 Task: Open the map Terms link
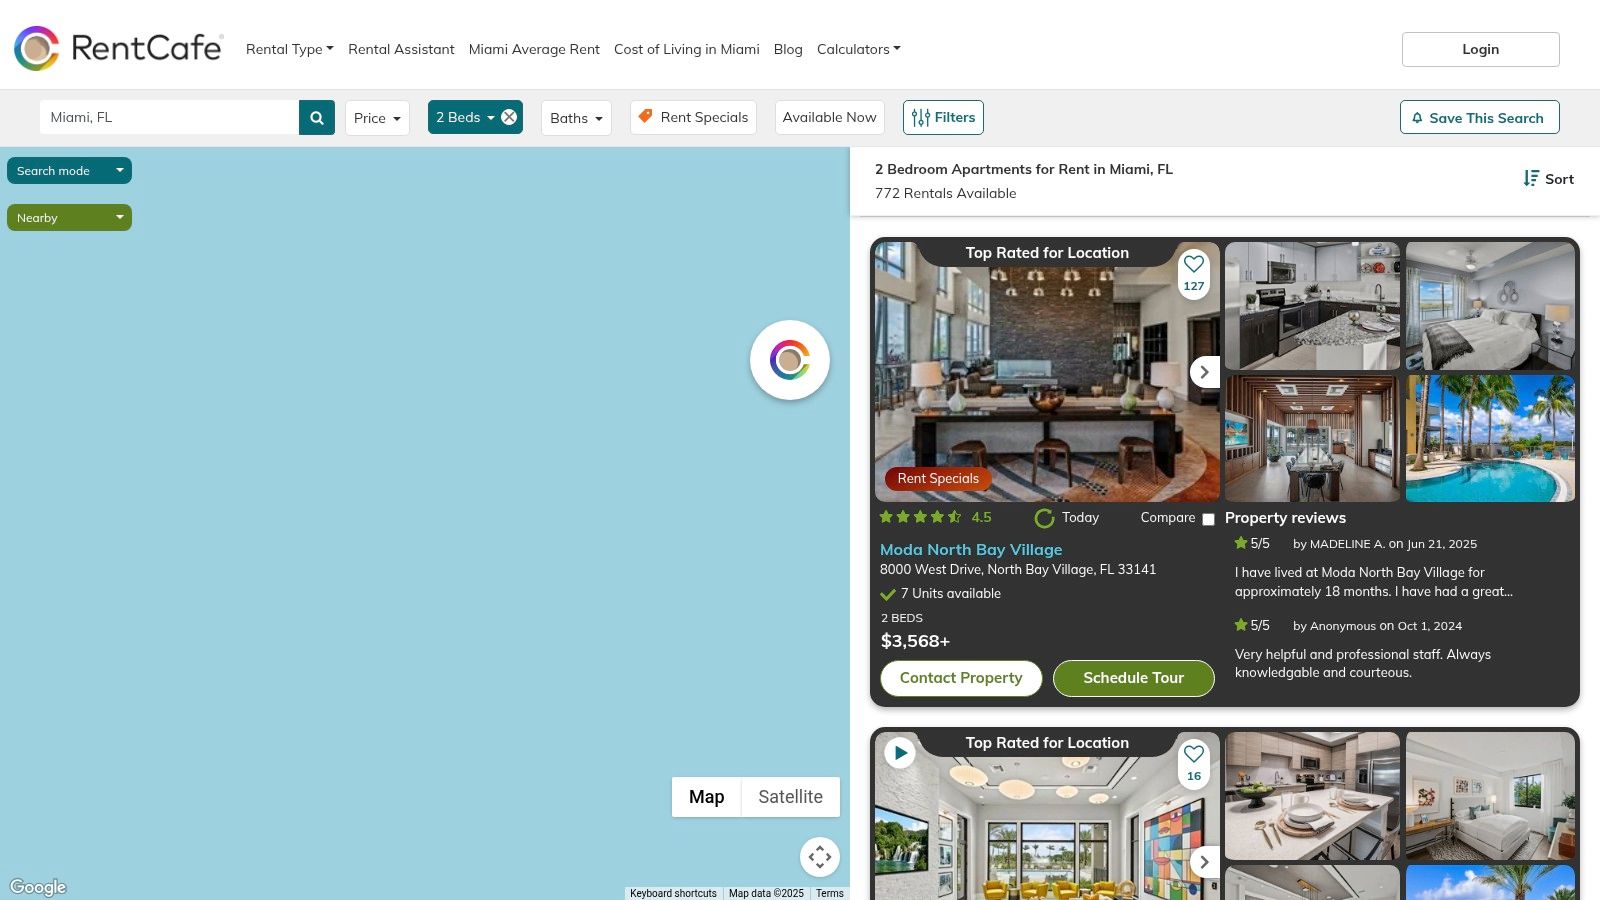[830, 893]
